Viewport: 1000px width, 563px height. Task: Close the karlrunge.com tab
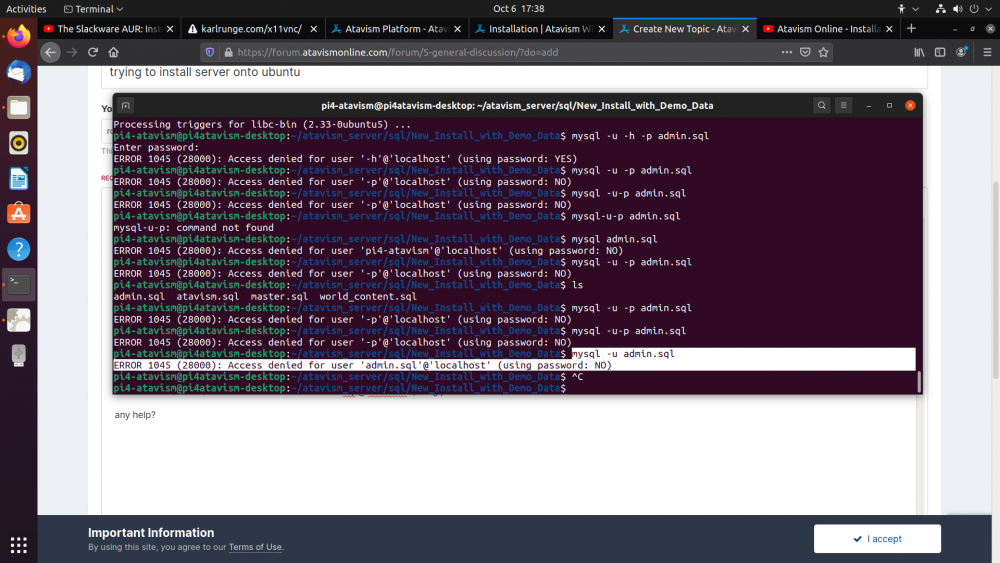click(314, 29)
